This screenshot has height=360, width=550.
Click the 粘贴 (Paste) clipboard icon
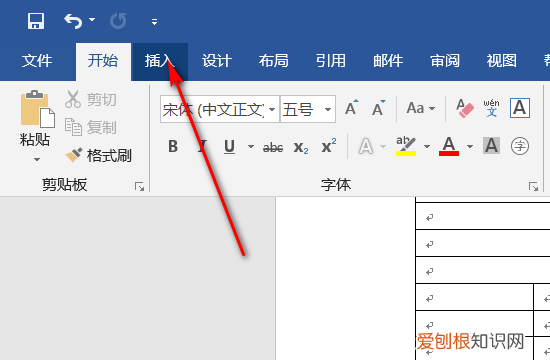(37, 109)
